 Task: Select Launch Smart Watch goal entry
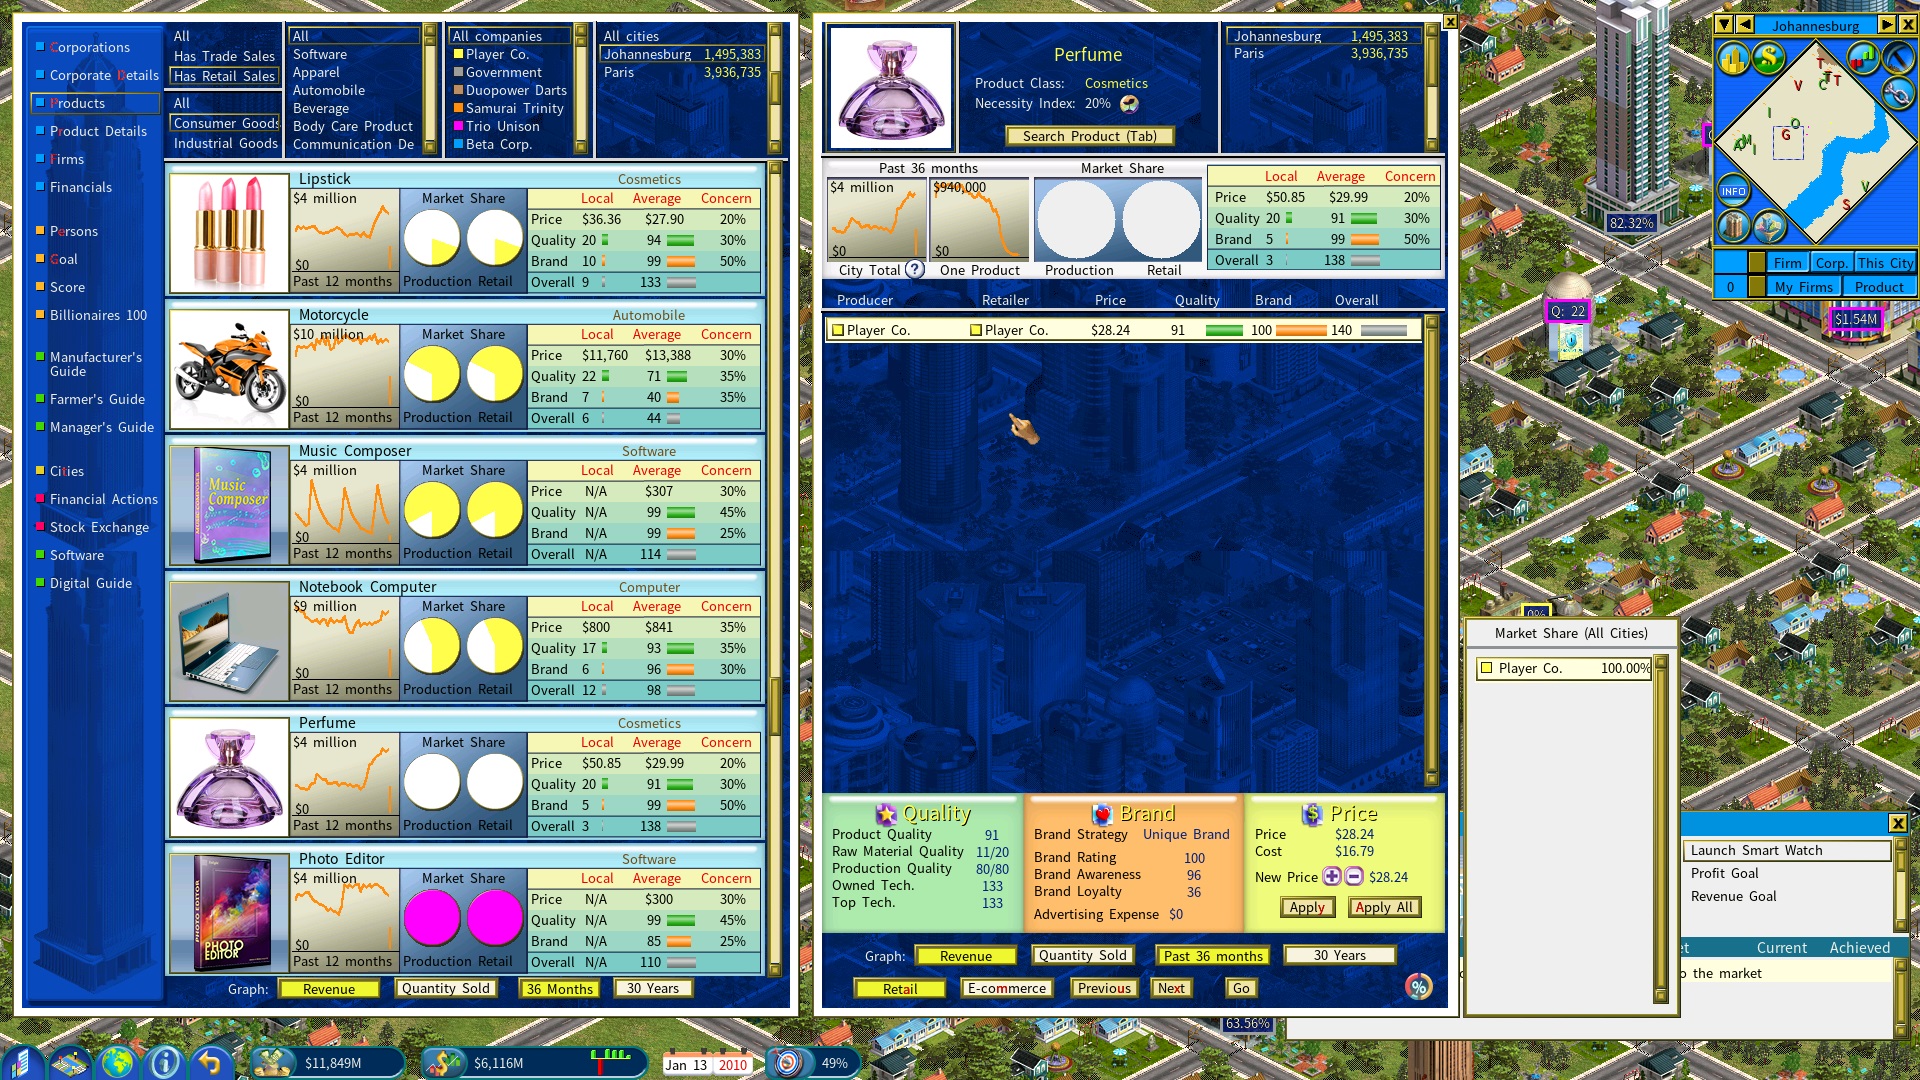[1788, 850]
